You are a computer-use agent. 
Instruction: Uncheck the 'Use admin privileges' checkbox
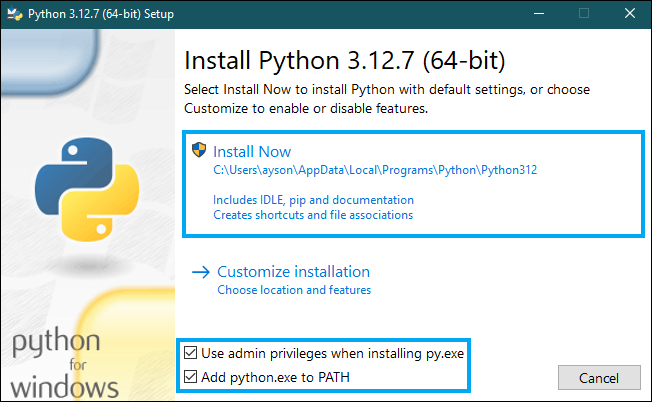point(191,353)
